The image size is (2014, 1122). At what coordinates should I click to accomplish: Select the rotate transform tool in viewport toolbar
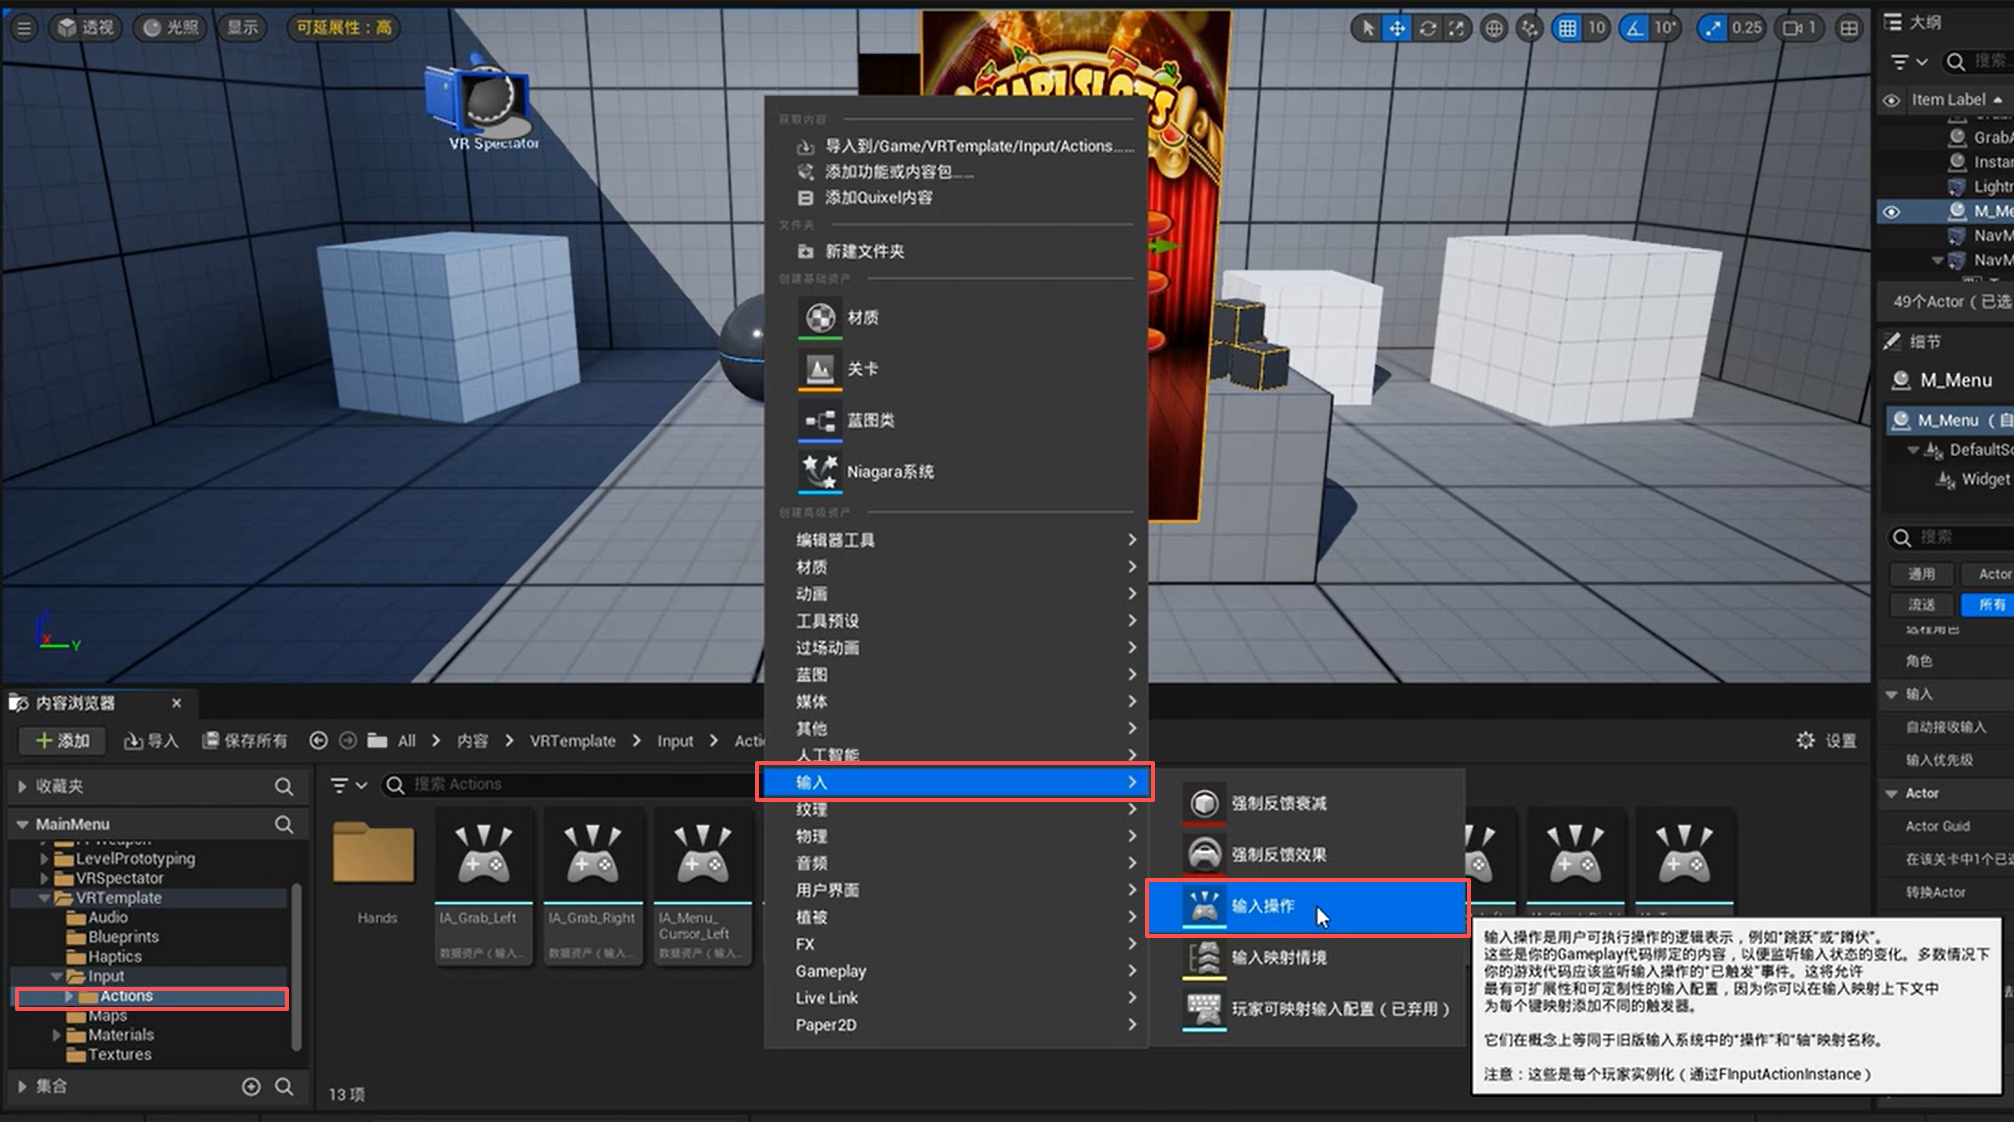pyautogui.click(x=1427, y=28)
